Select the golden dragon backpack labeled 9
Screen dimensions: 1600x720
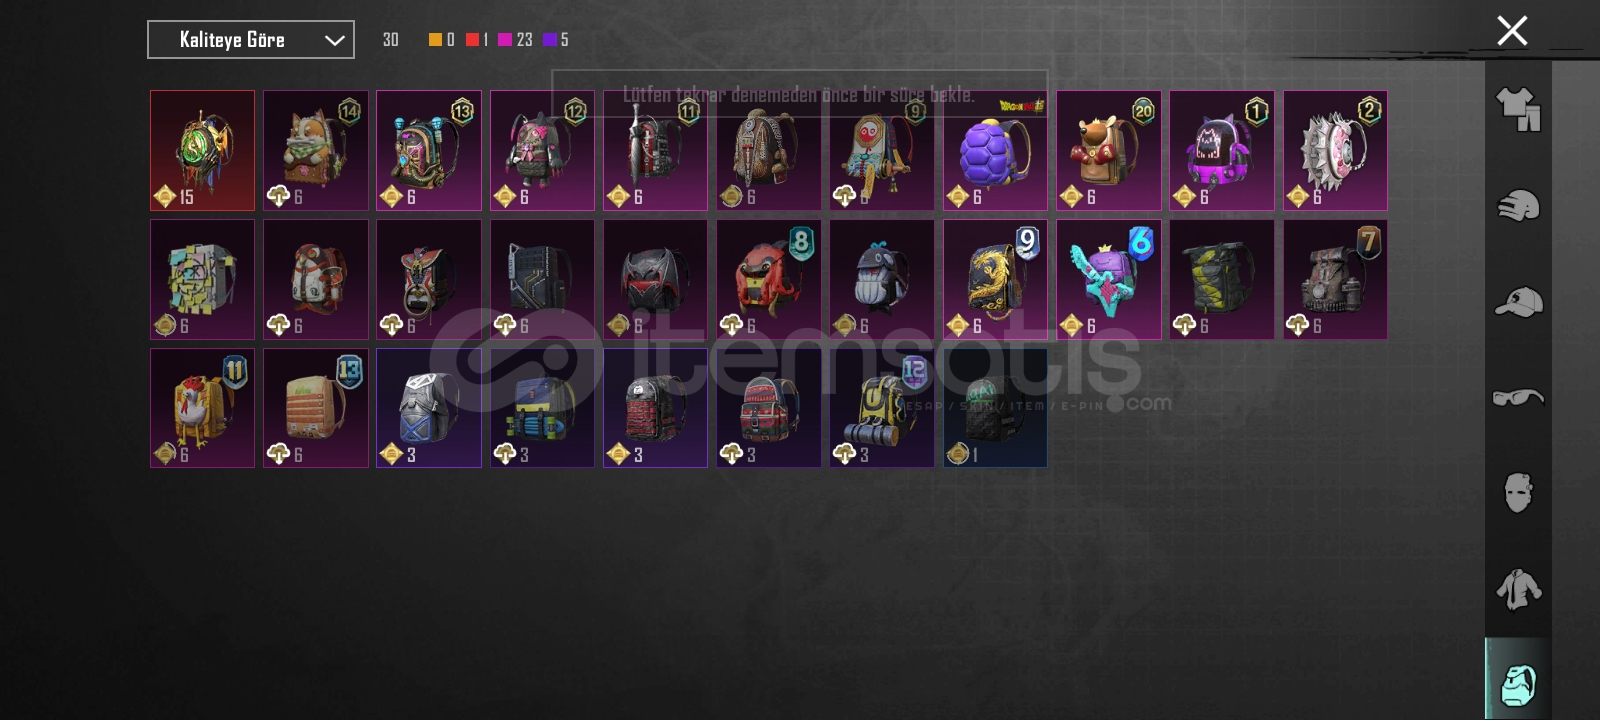(995, 280)
